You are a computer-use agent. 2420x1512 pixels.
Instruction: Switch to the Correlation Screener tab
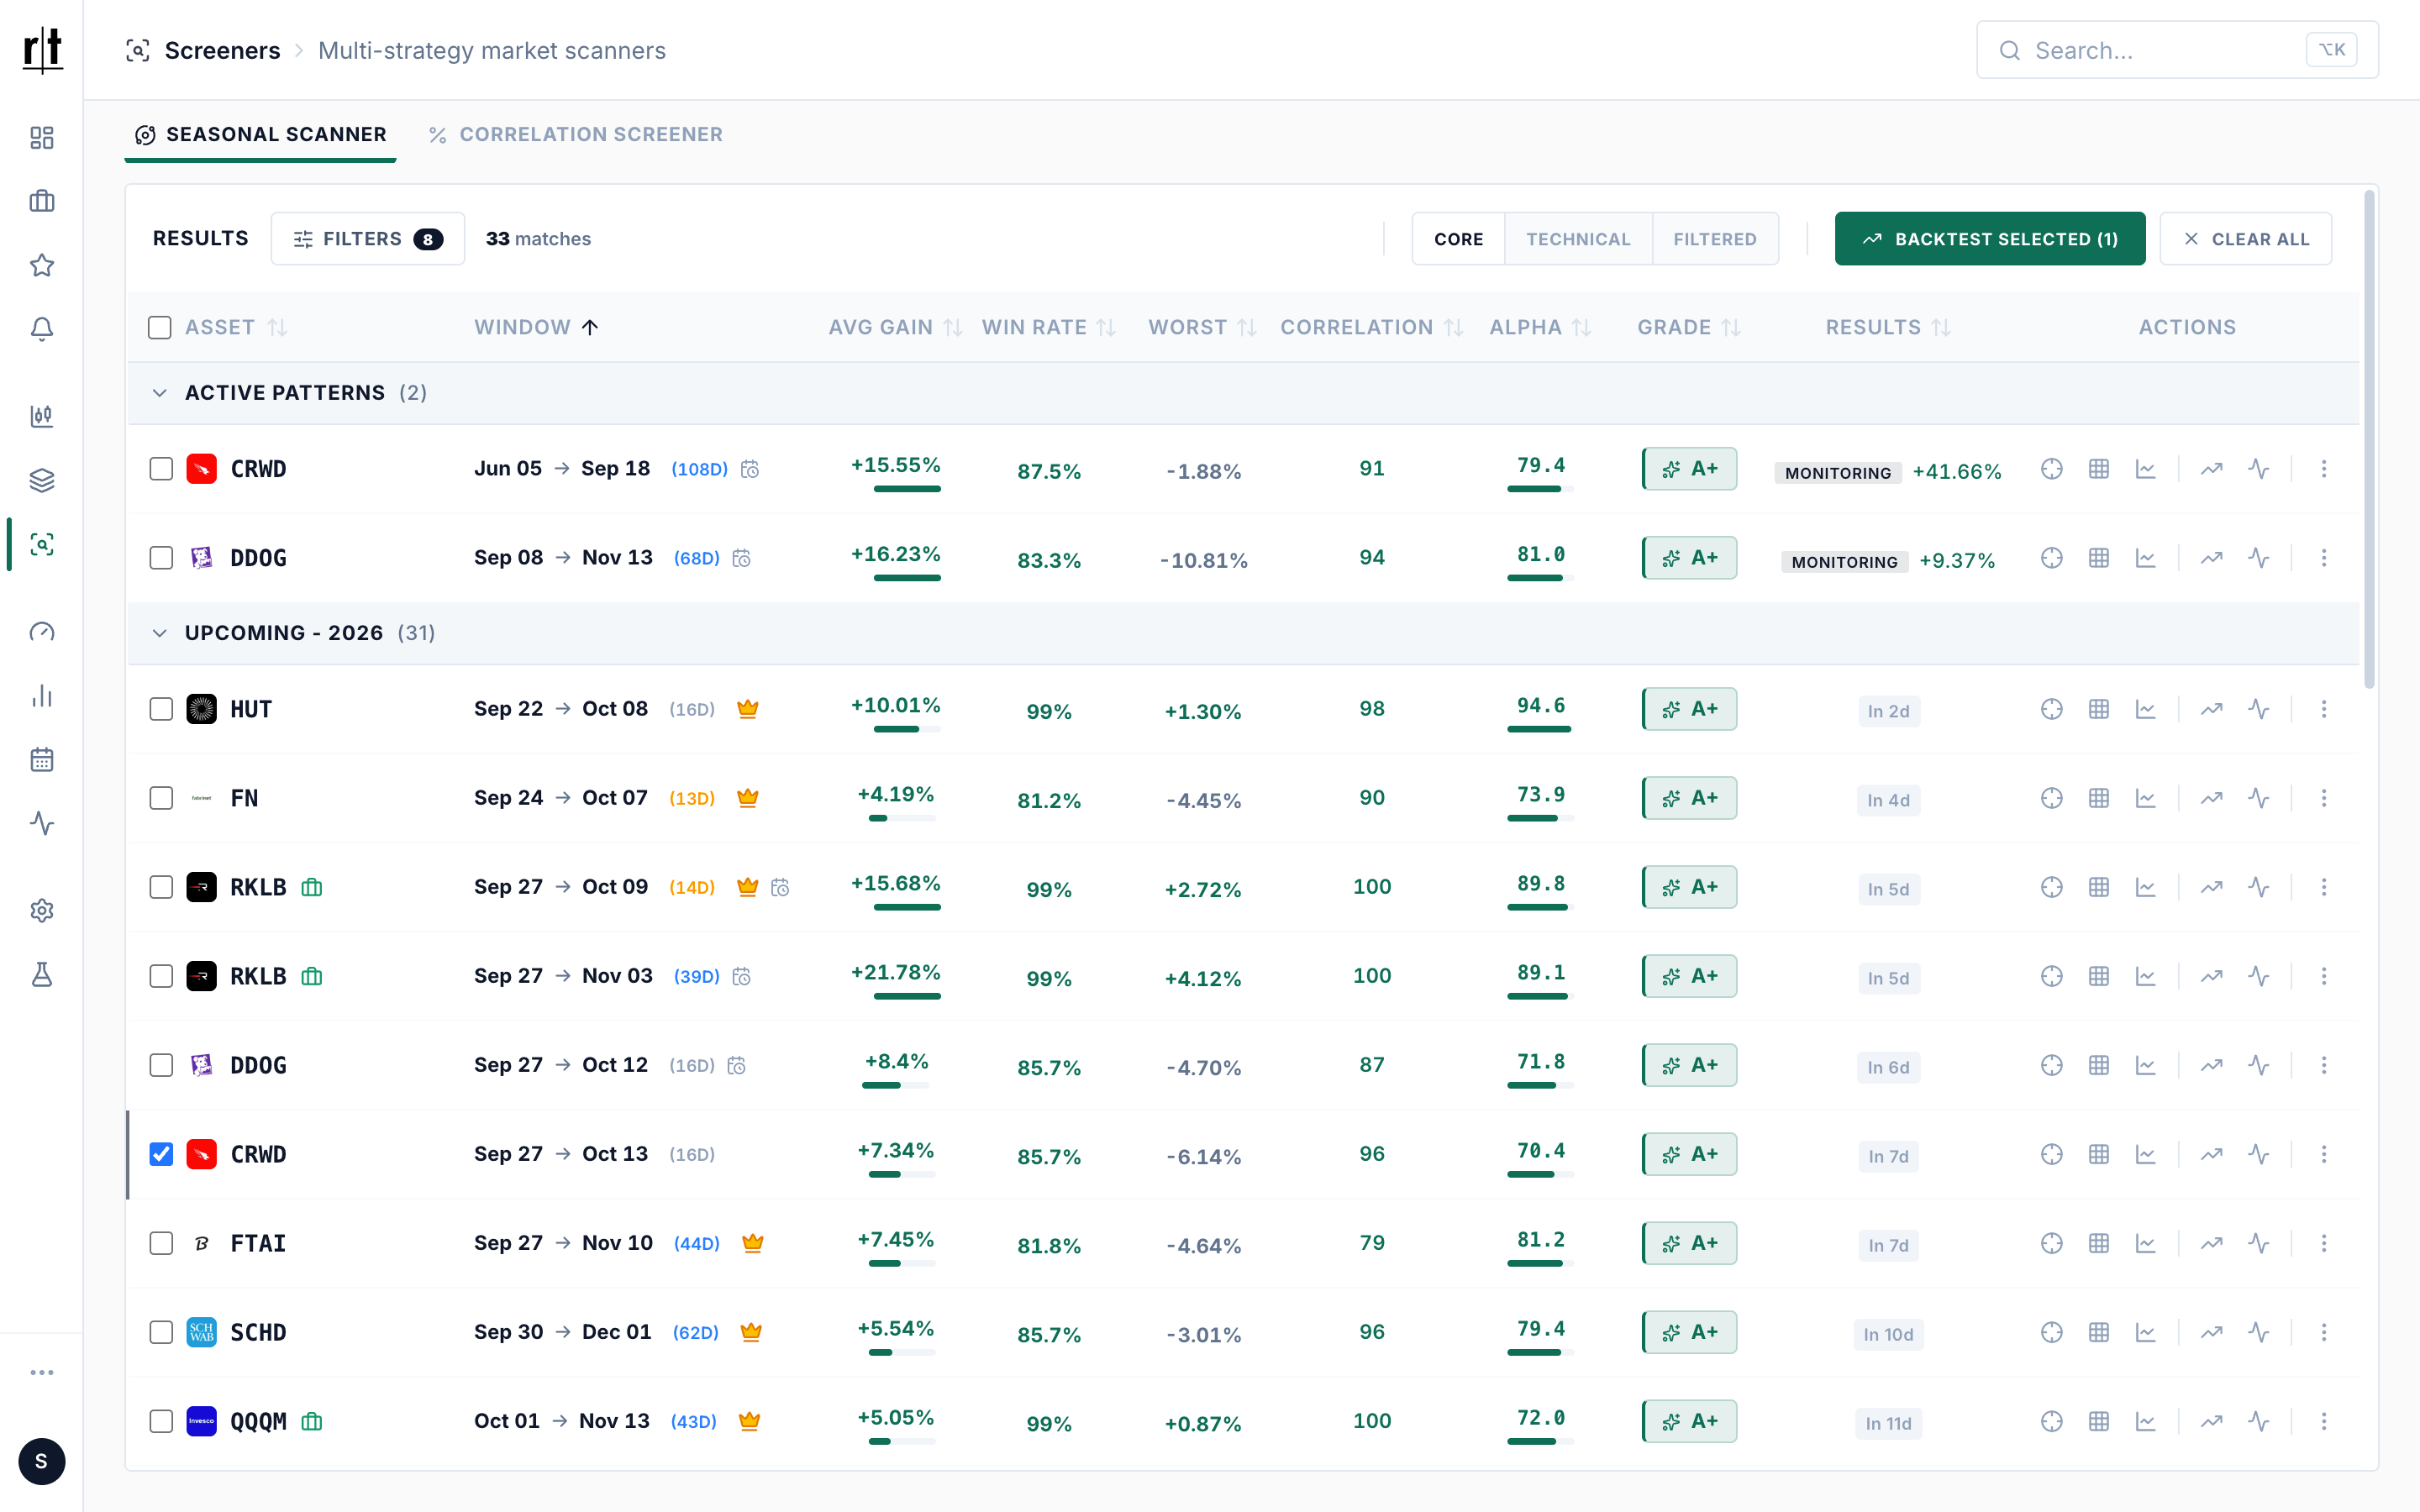575,135
